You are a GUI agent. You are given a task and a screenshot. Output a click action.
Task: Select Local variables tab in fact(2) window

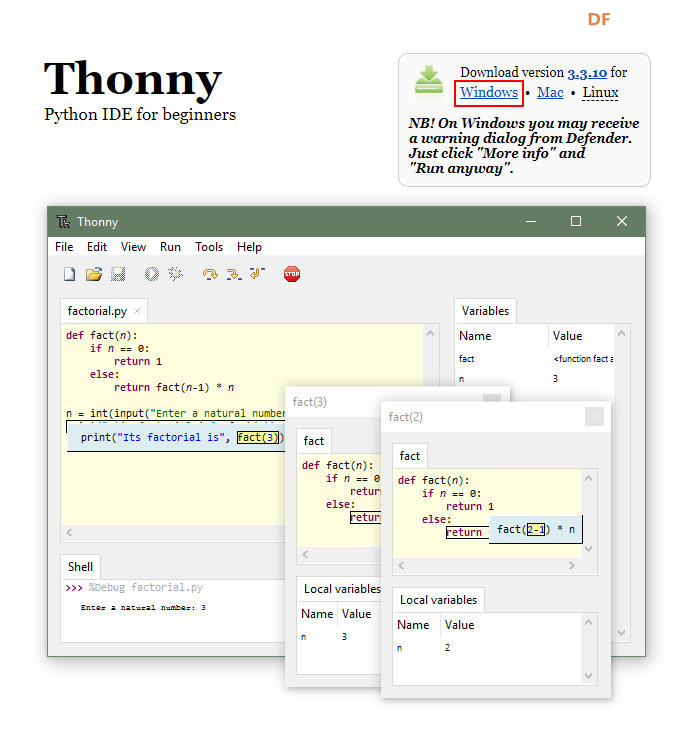(x=438, y=600)
